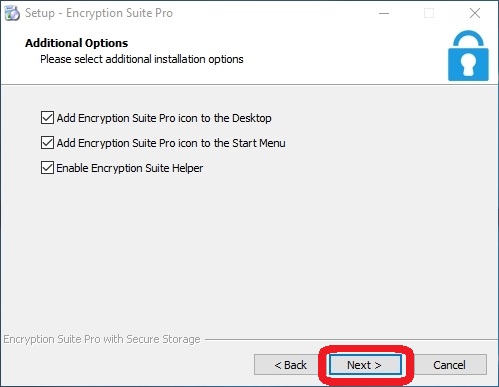
Task: Uncheck the Start Menu icon checkbox
Action: (x=47, y=143)
